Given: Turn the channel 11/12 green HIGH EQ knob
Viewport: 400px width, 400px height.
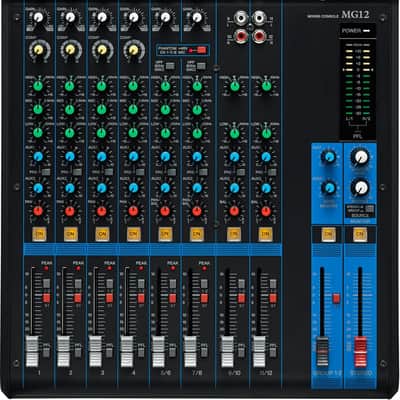Looking at the screenshot, I should point(266,86).
